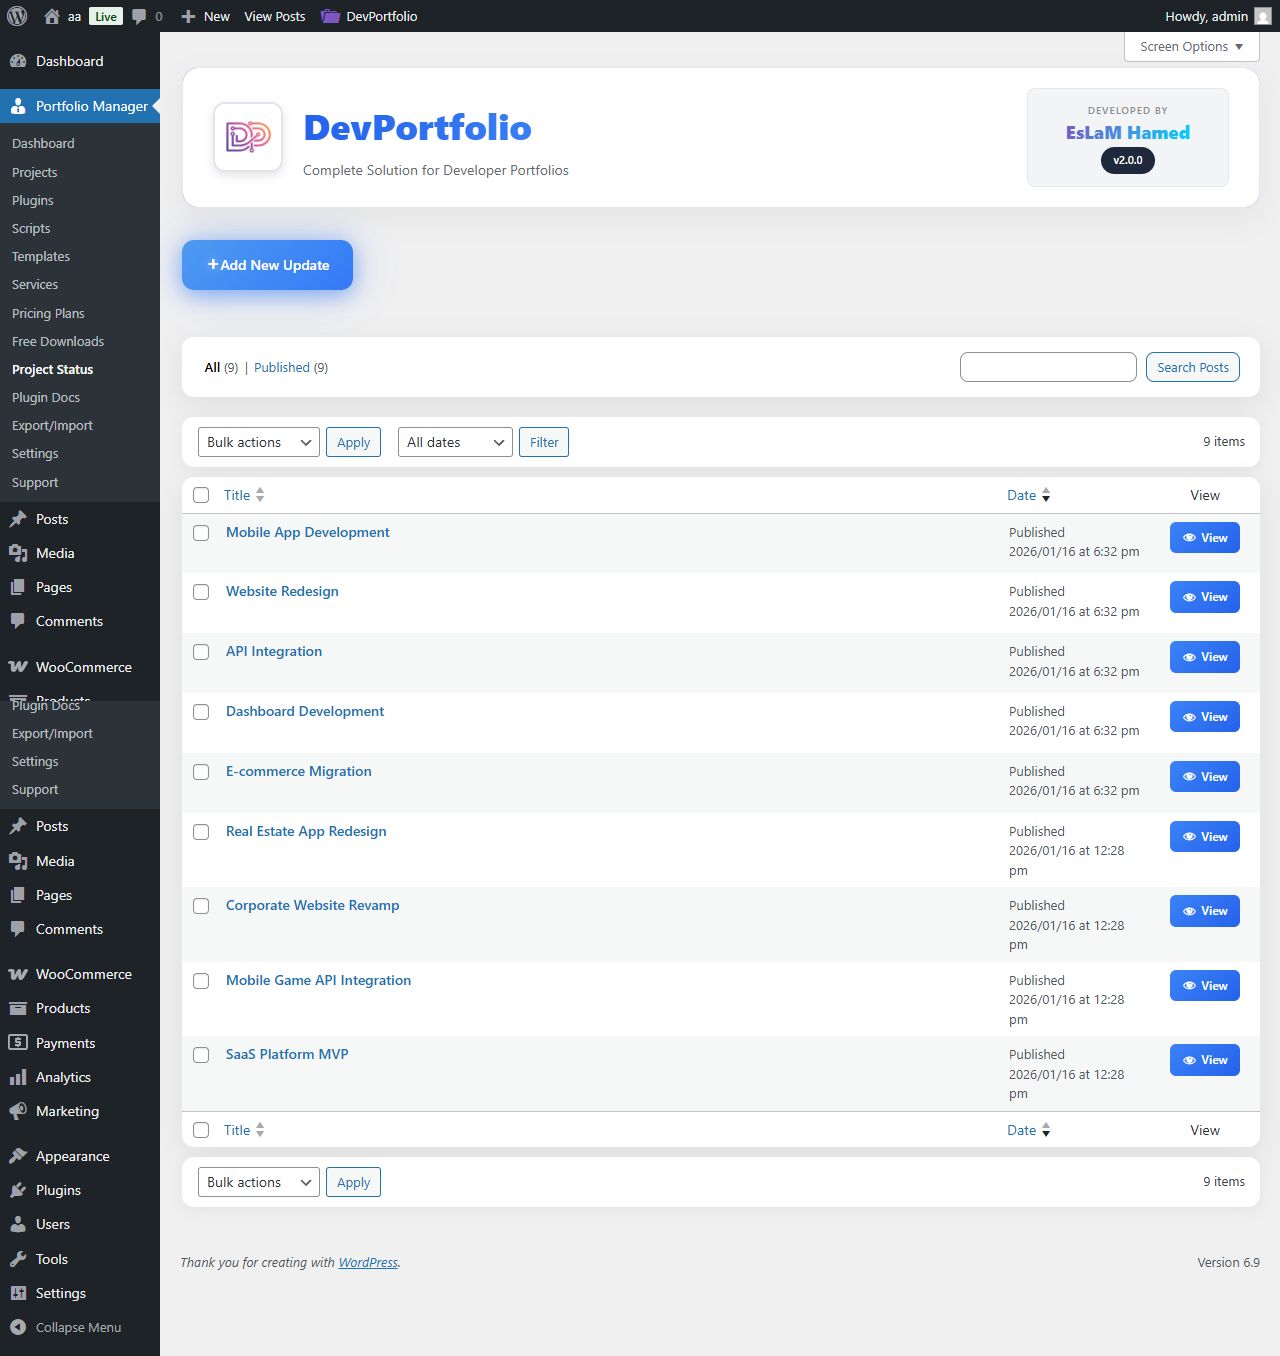The width and height of the screenshot is (1280, 1356).
Task: Open the Mobile Game API Integration title link
Action: (318, 980)
